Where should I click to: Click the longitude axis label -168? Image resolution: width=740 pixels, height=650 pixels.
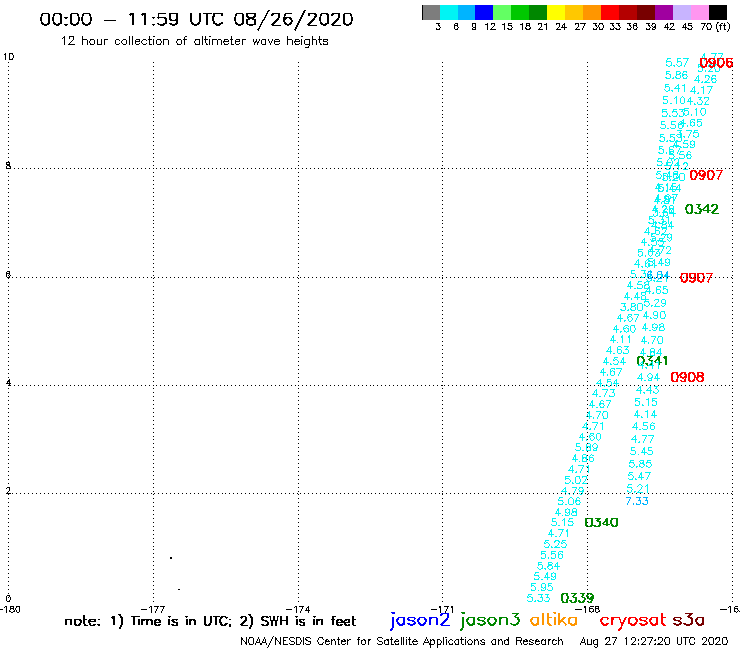pos(587,609)
